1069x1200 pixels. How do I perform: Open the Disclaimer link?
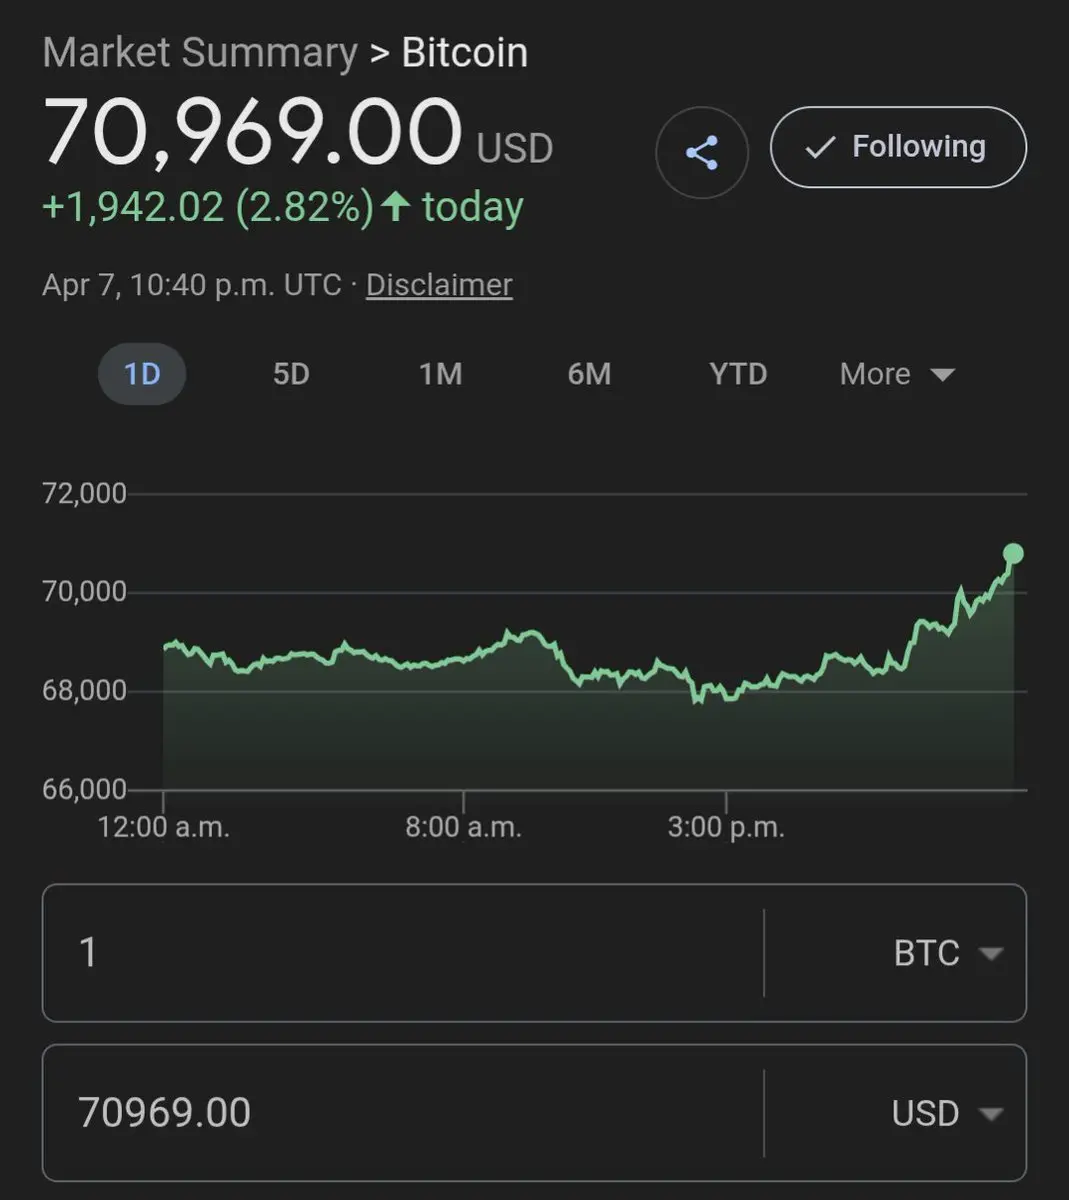click(439, 285)
